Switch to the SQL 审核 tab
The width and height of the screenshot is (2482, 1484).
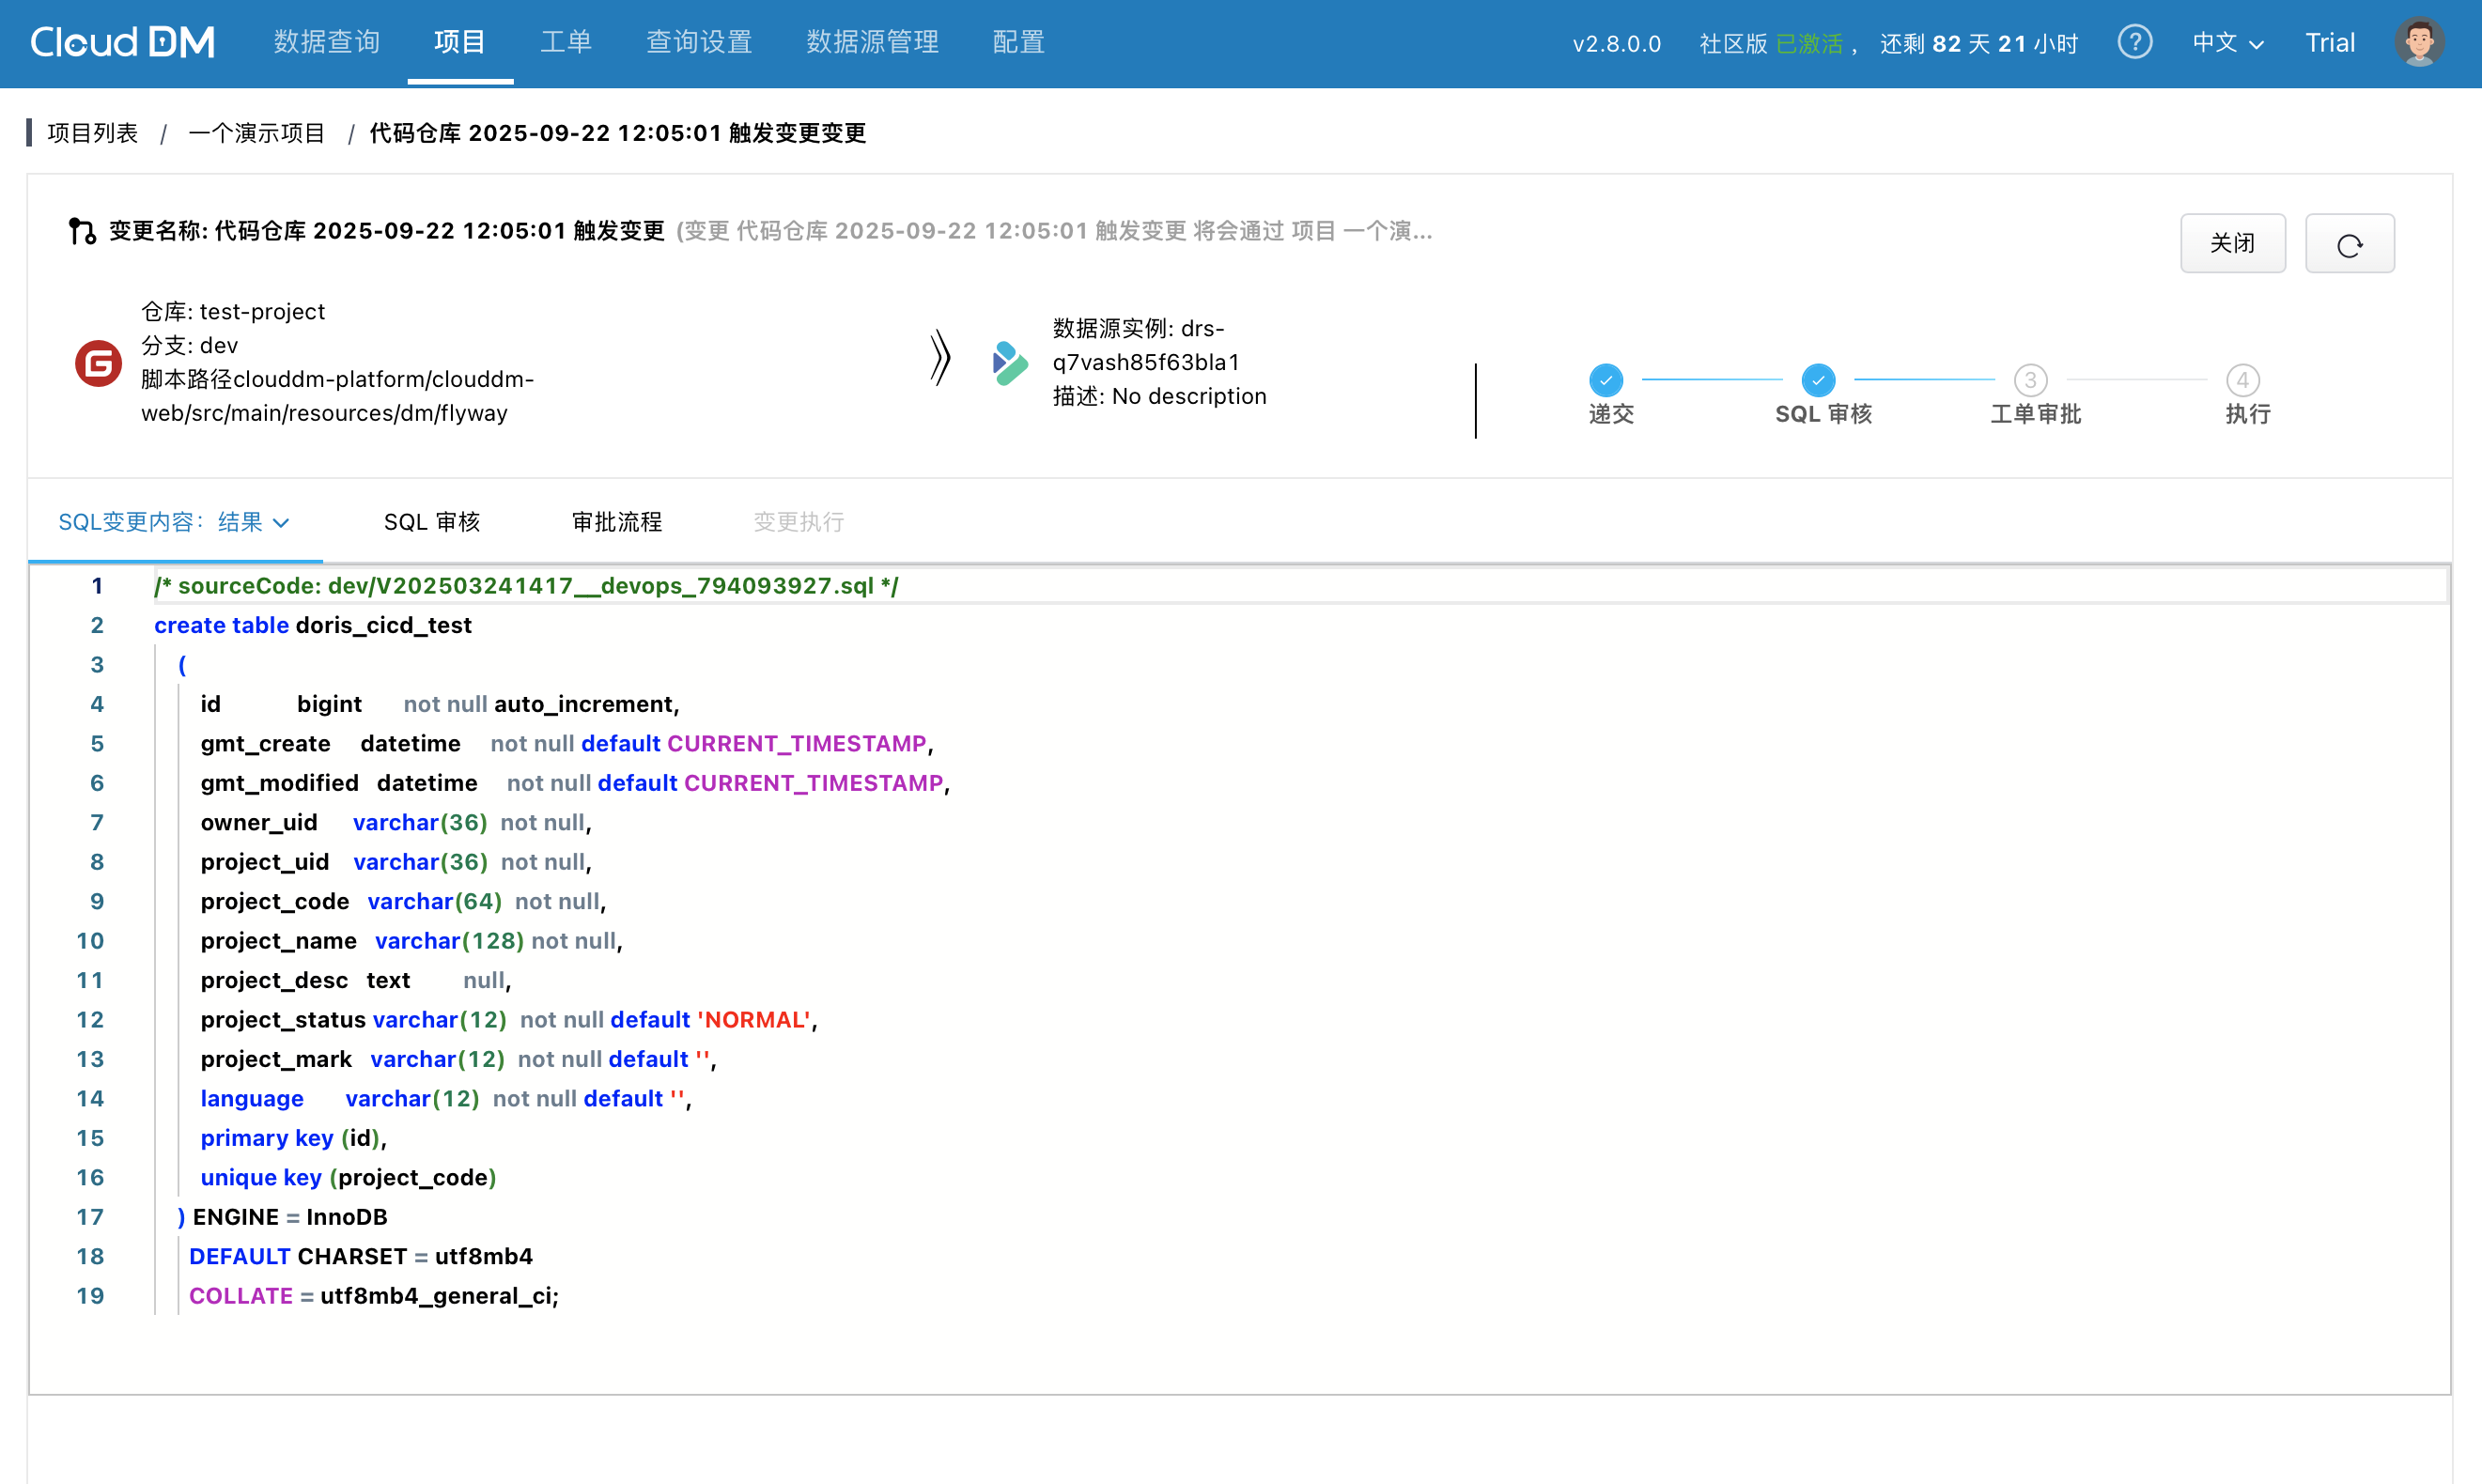[x=432, y=522]
